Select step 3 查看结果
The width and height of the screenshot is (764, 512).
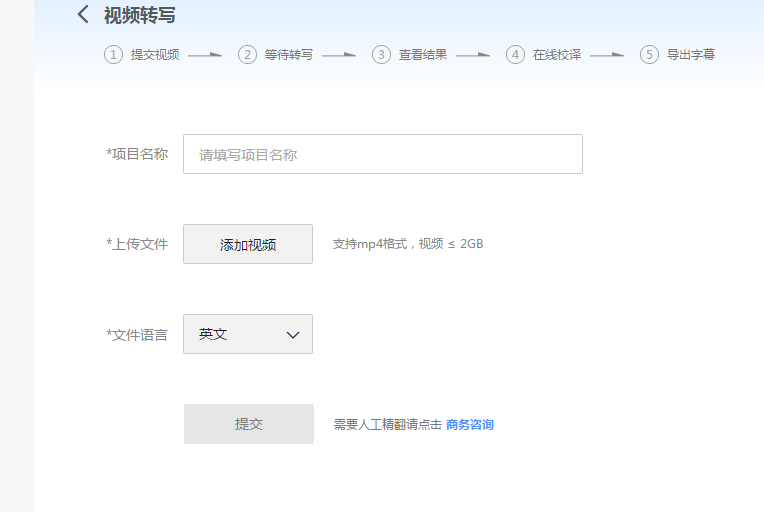pos(410,55)
